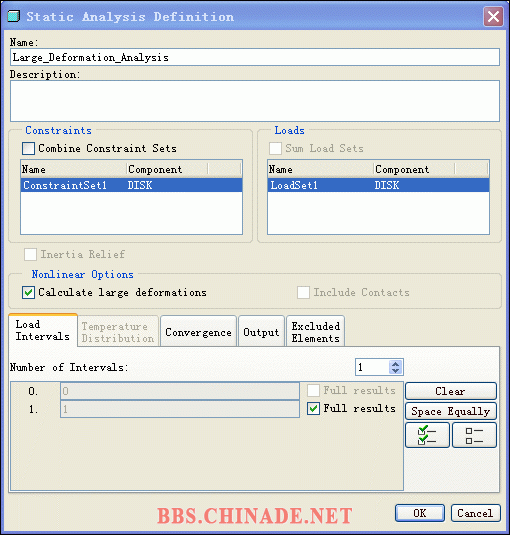Close the Static Analysis Definition dialog
Viewport: 510px width, 535px height.
(x=493, y=16)
